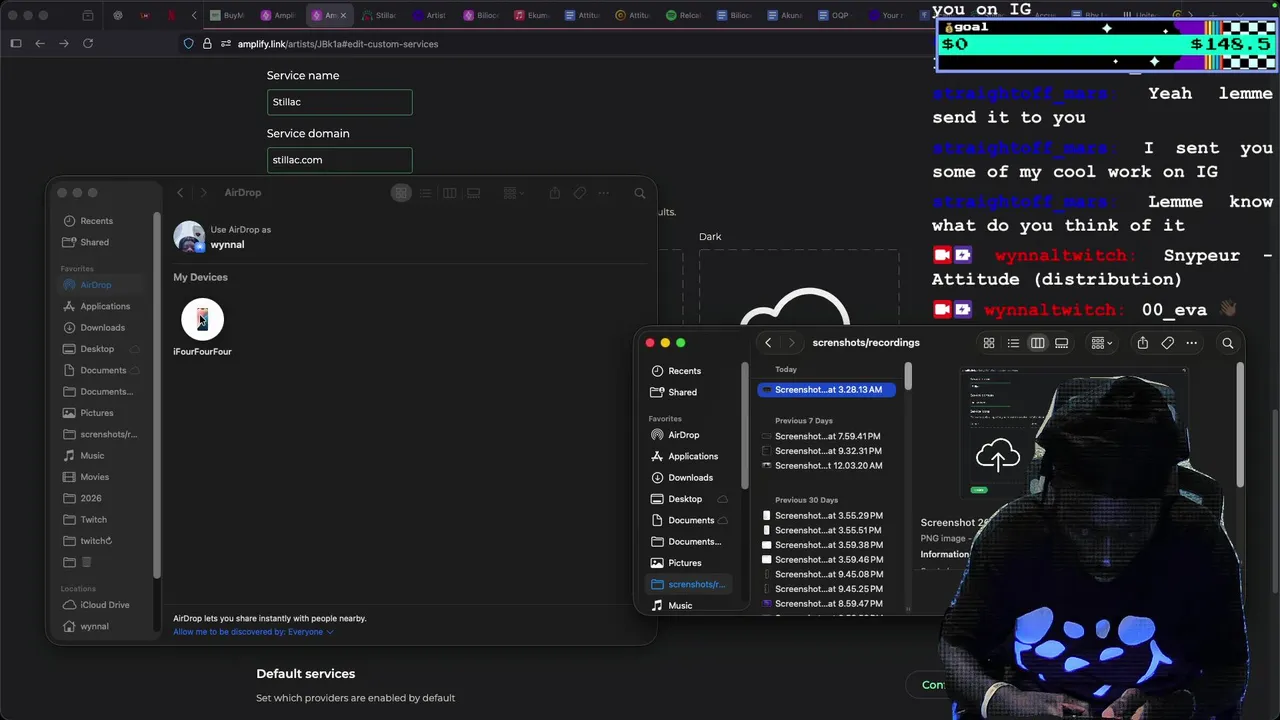Click AirDrop window sidebar scrollbar
The height and width of the screenshot is (720, 1280).
[156, 395]
